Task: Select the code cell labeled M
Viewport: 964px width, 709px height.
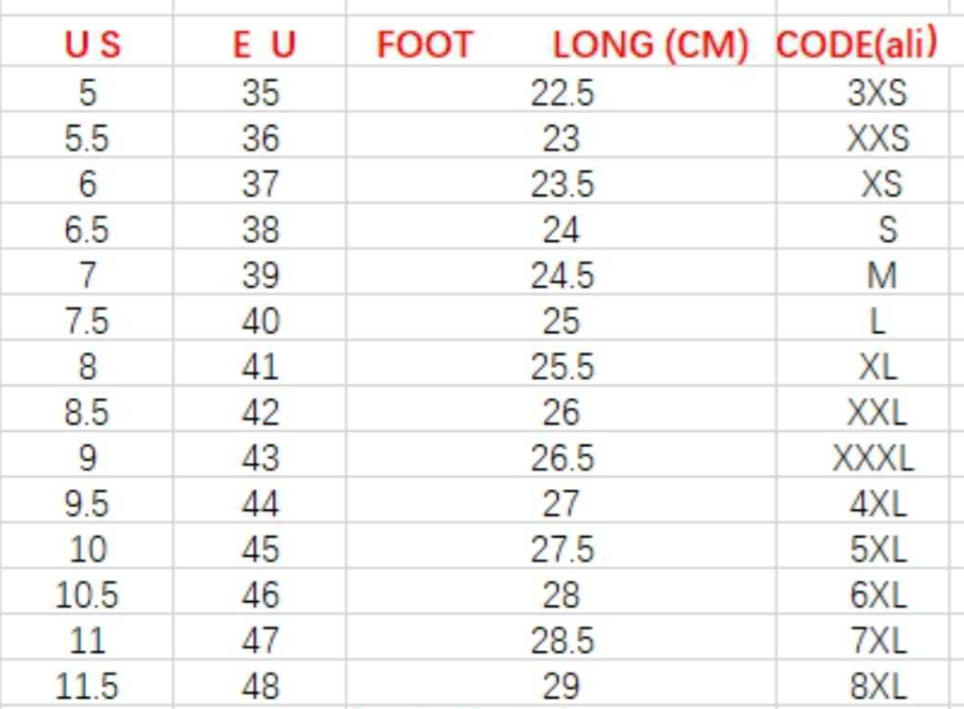Action: coord(881,275)
